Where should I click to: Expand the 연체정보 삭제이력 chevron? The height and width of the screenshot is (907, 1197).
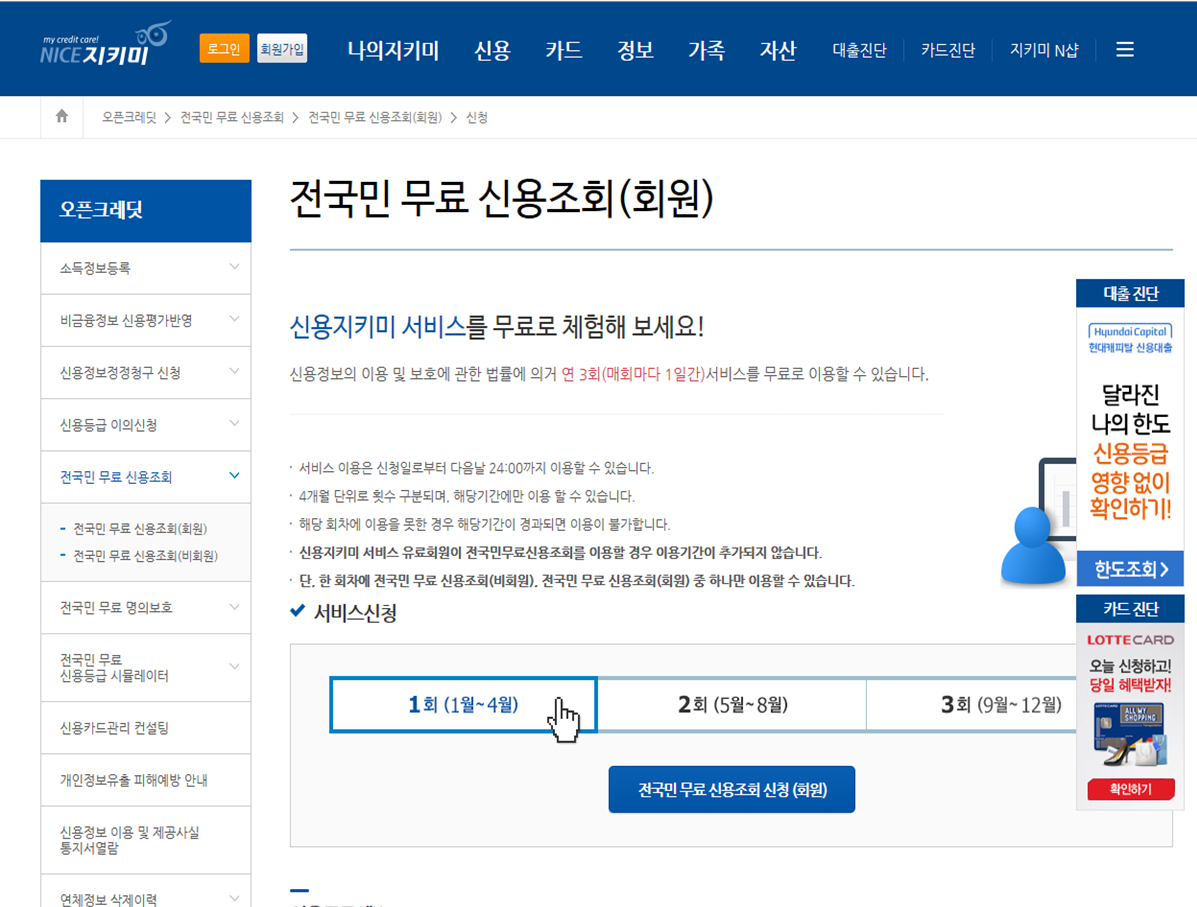pyautogui.click(x=234, y=899)
